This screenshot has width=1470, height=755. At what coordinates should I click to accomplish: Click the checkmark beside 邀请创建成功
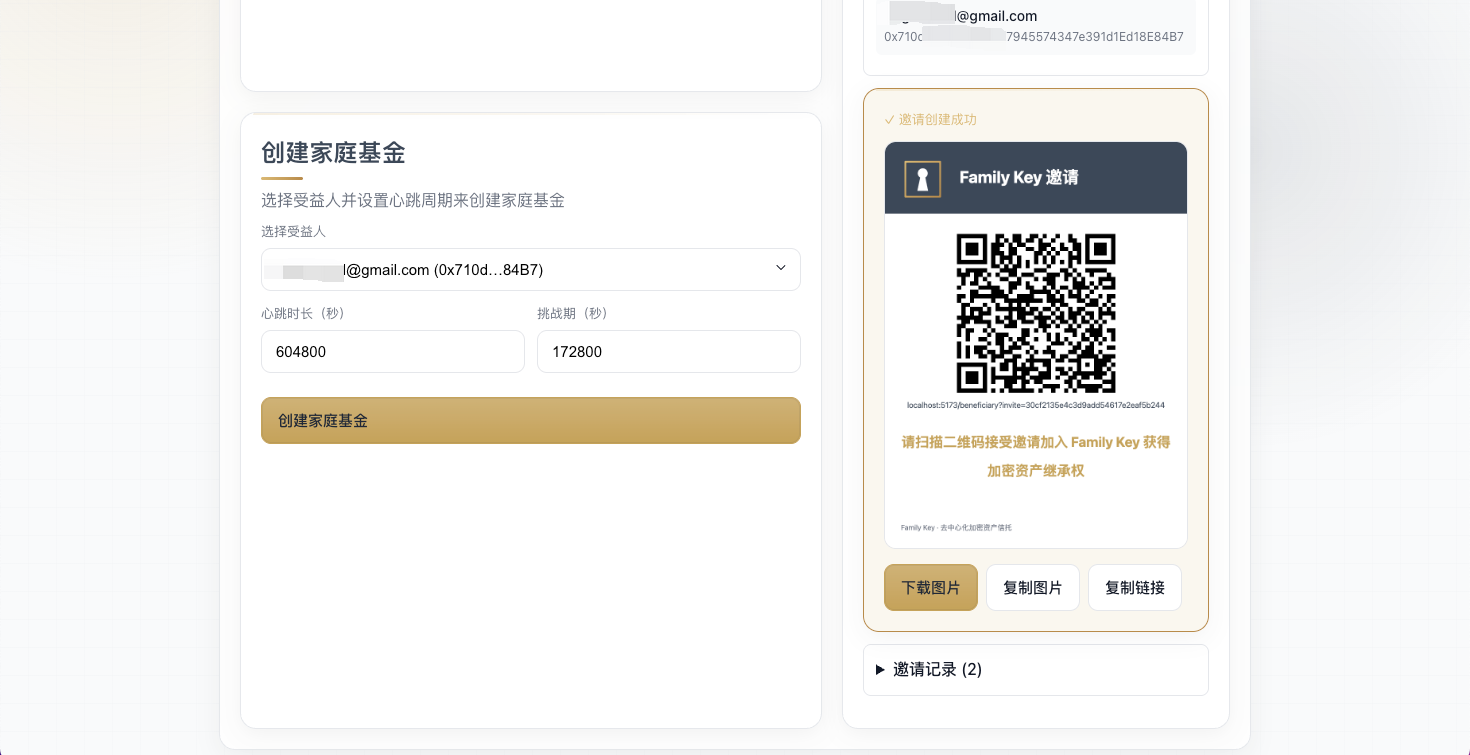coord(889,120)
